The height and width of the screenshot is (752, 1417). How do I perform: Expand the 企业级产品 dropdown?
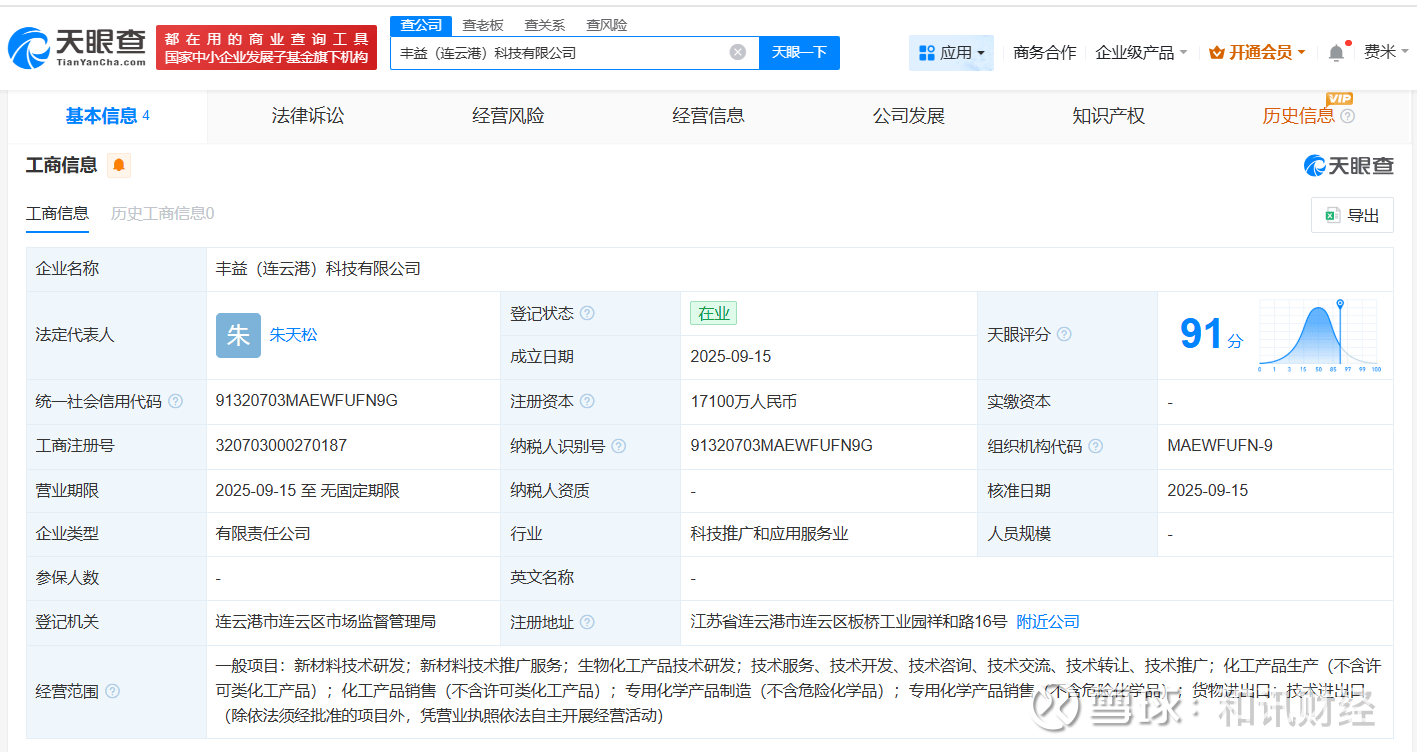pyautogui.click(x=1141, y=52)
